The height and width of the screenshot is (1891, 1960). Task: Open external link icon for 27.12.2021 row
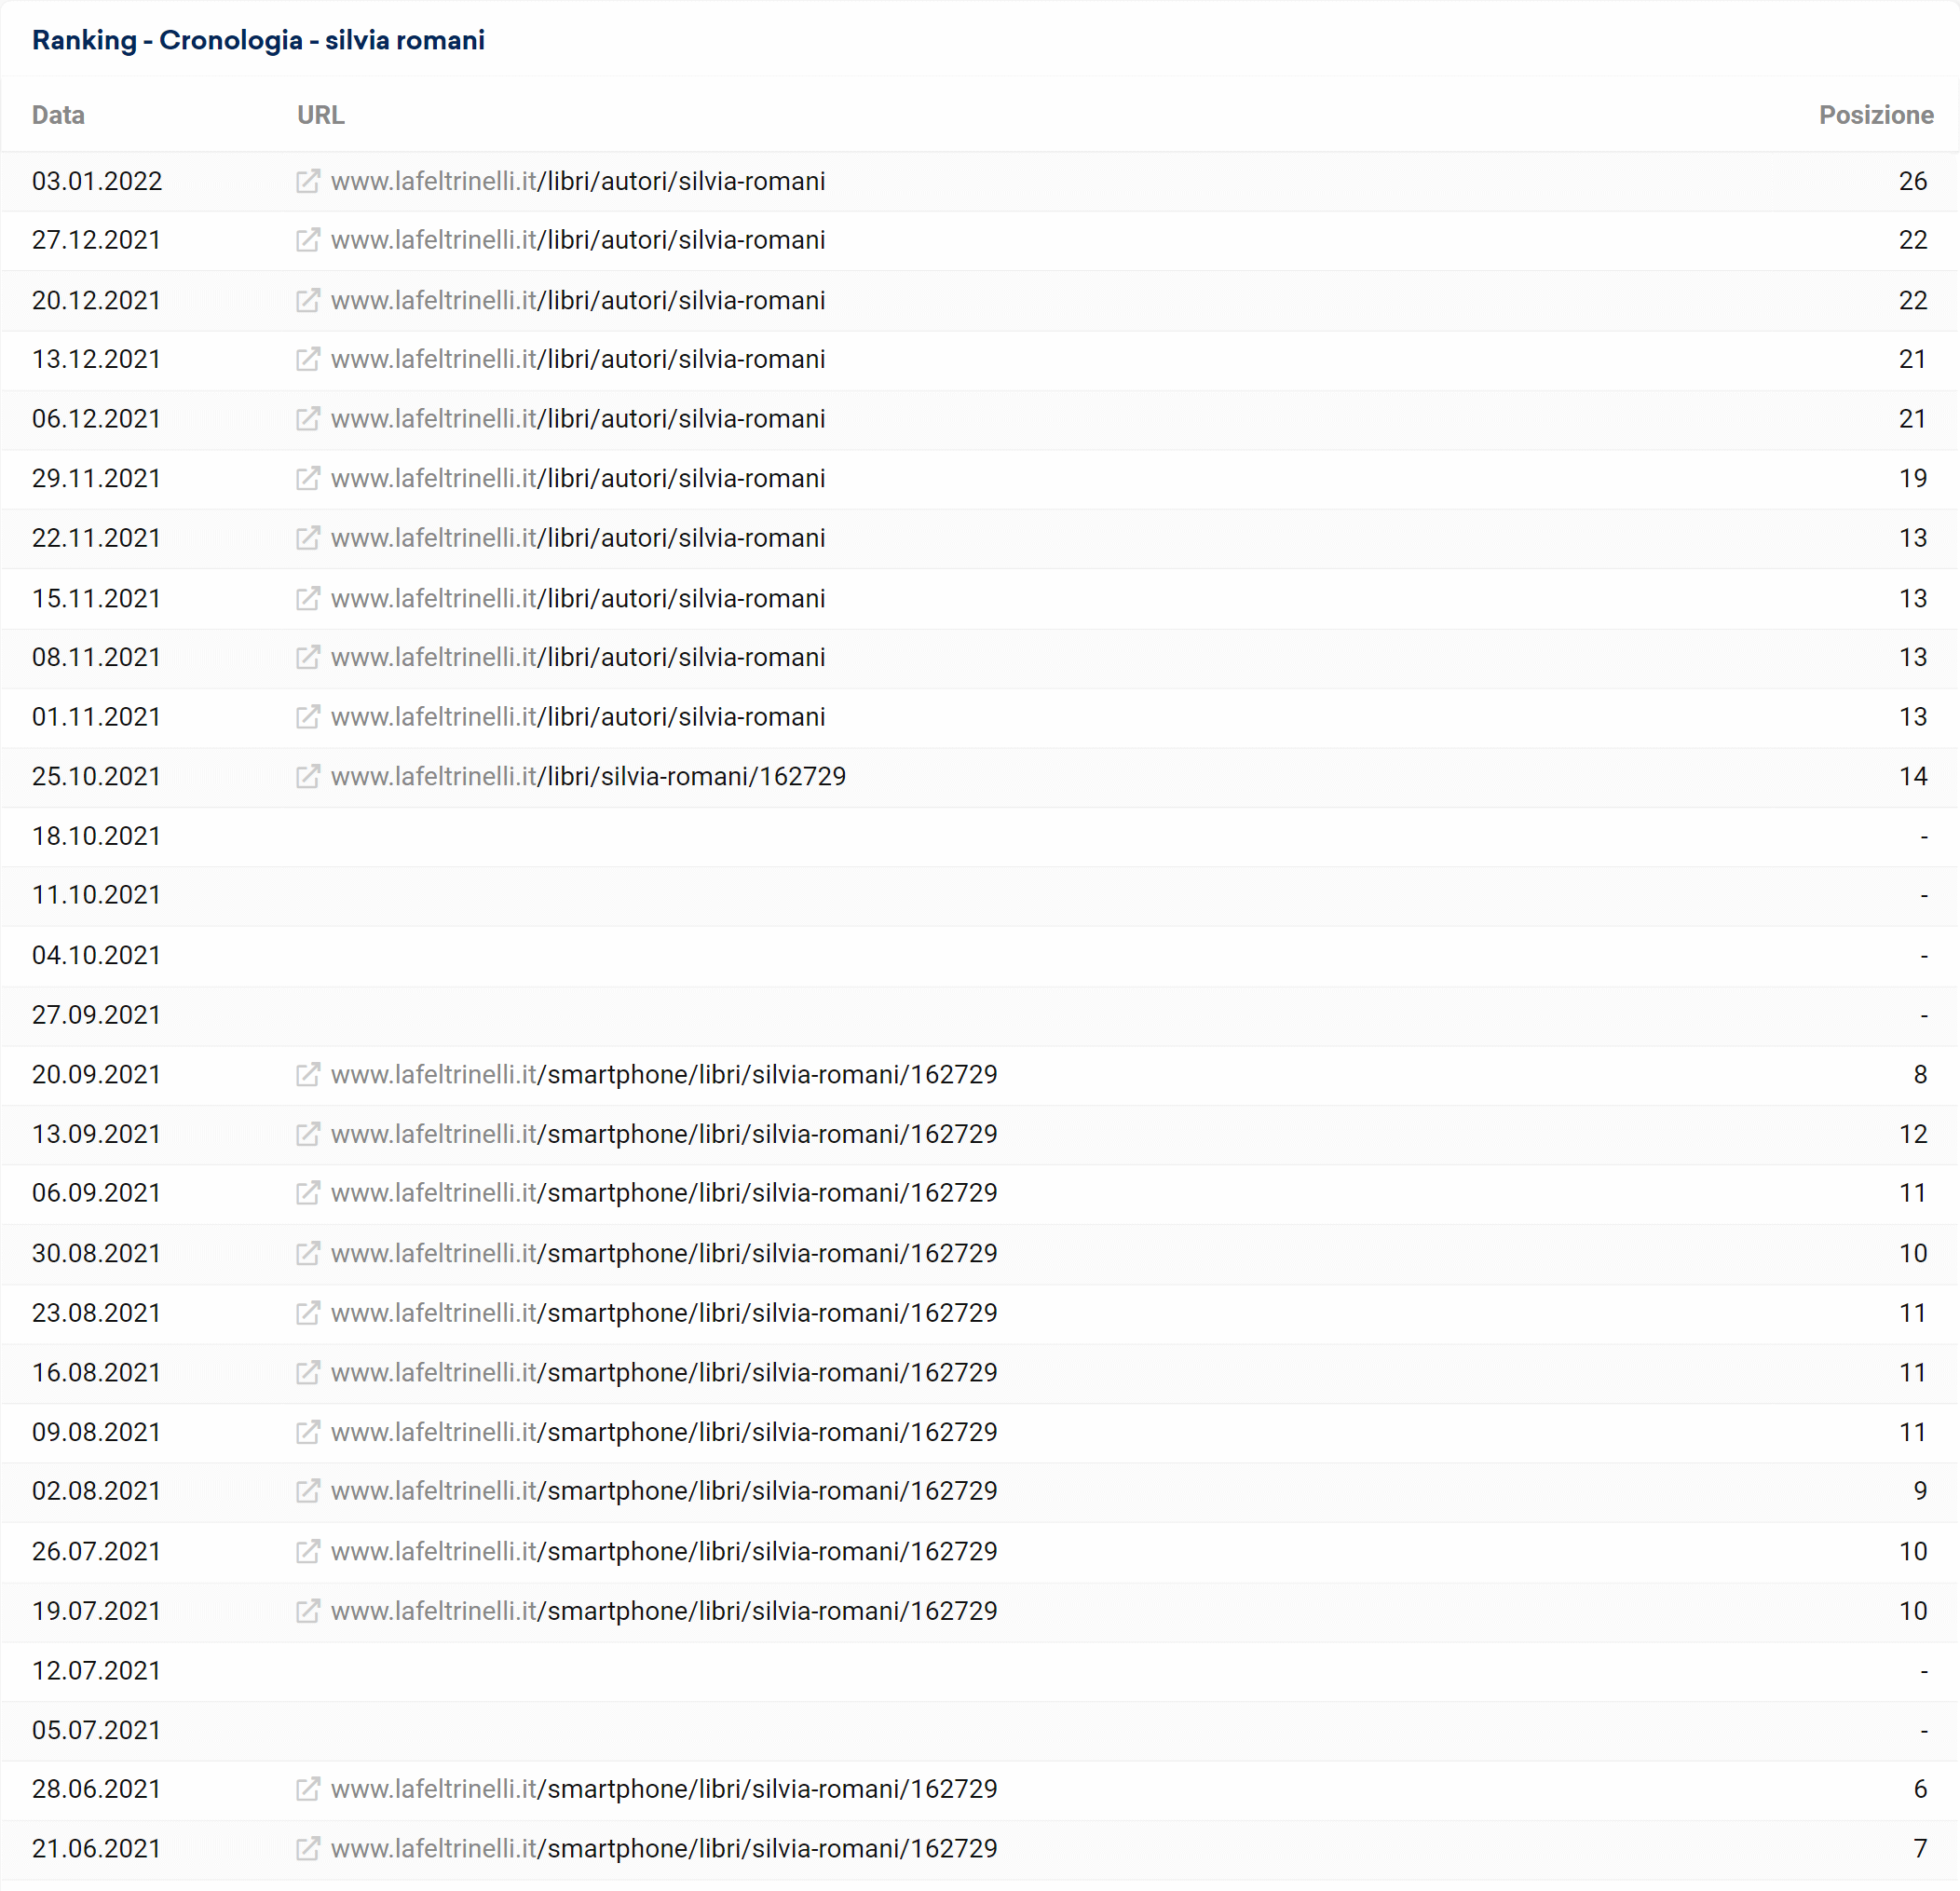[308, 240]
